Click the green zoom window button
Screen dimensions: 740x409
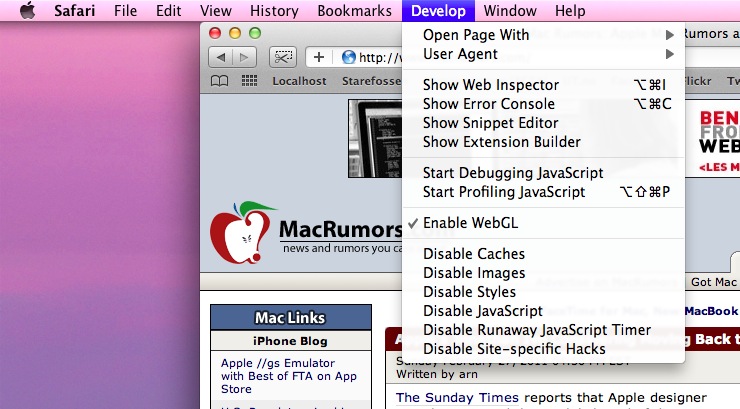[255, 33]
